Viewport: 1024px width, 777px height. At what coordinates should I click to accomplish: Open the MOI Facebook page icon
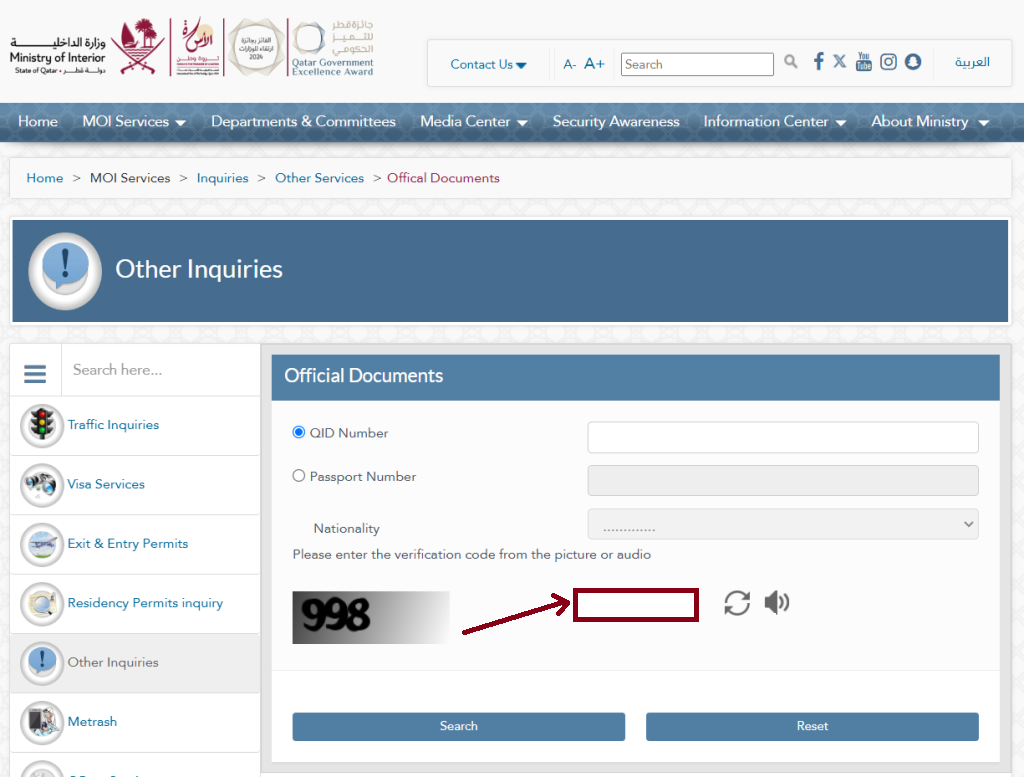[x=818, y=61]
